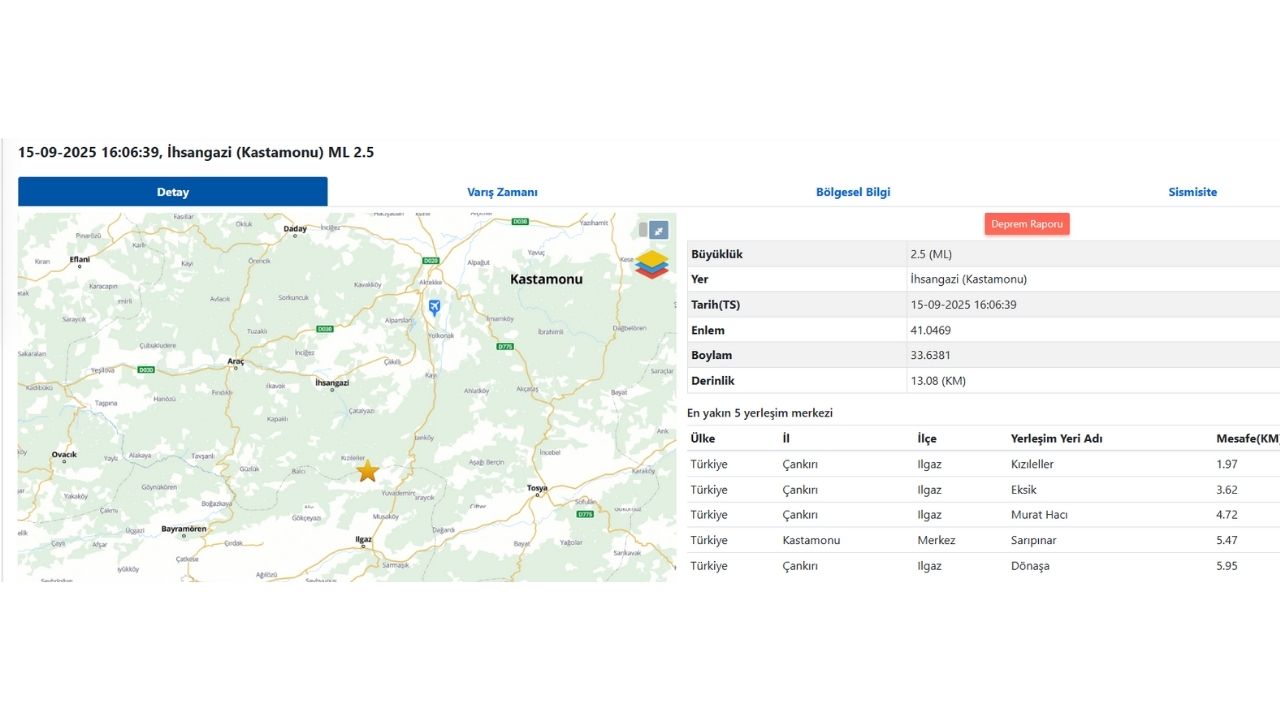
Task: Select the date value 15-09-2025 16:06:39 in table
Action: point(963,305)
